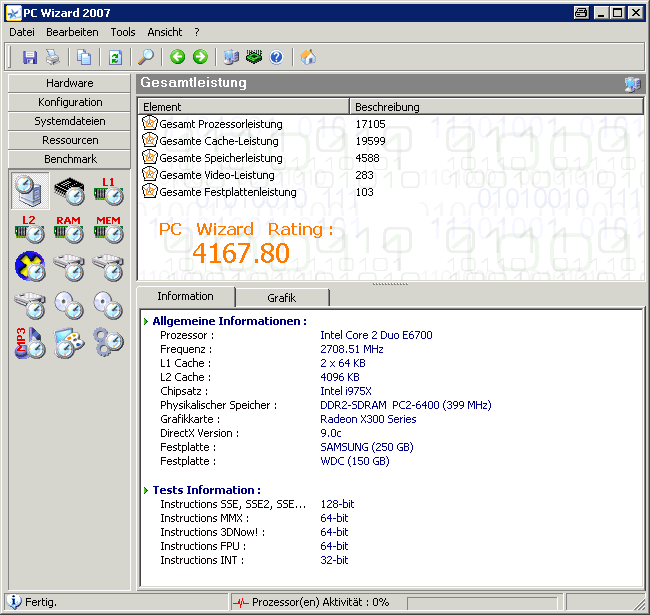This screenshot has width=650, height=615.
Task: Click the 128-bit SSE instructions value
Action: coord(337,504)
